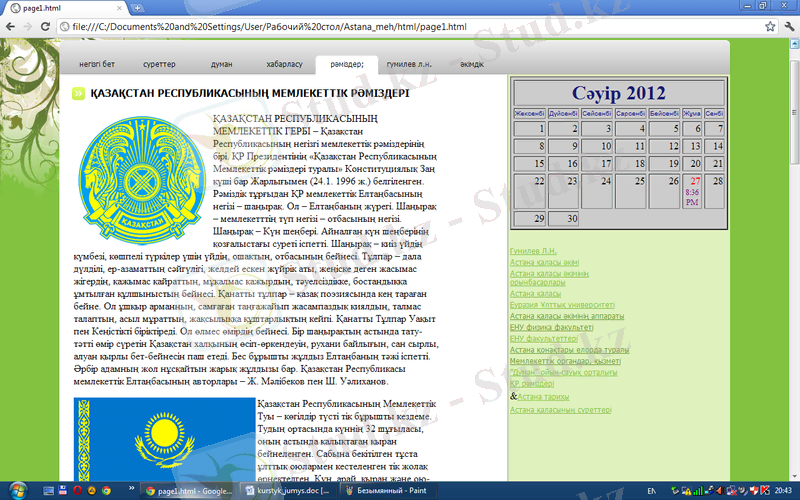The height and width of the screenshot is (500, 800).
Task: Click the Windows Start button
Action: (x=14, y=491)
